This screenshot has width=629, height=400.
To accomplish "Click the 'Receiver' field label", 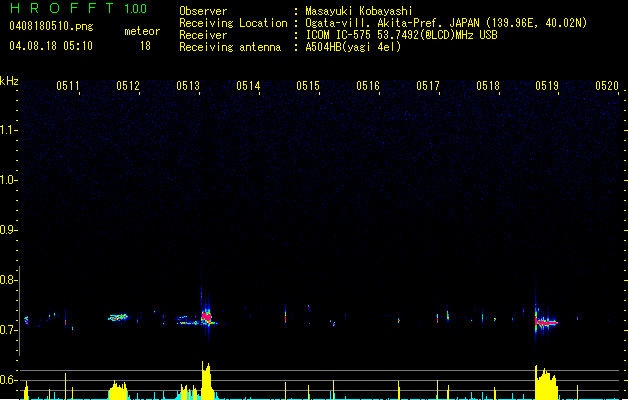I will (x=203, y=35).
